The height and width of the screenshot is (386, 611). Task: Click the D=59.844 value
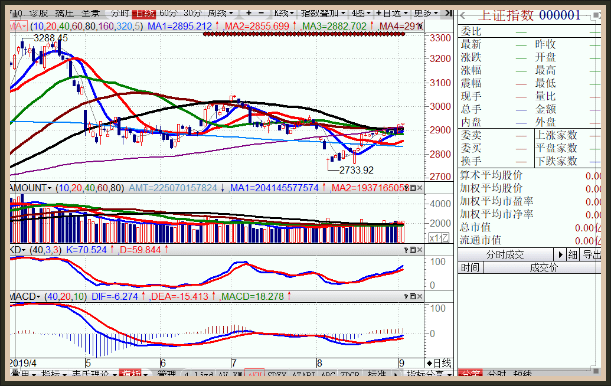140,250
